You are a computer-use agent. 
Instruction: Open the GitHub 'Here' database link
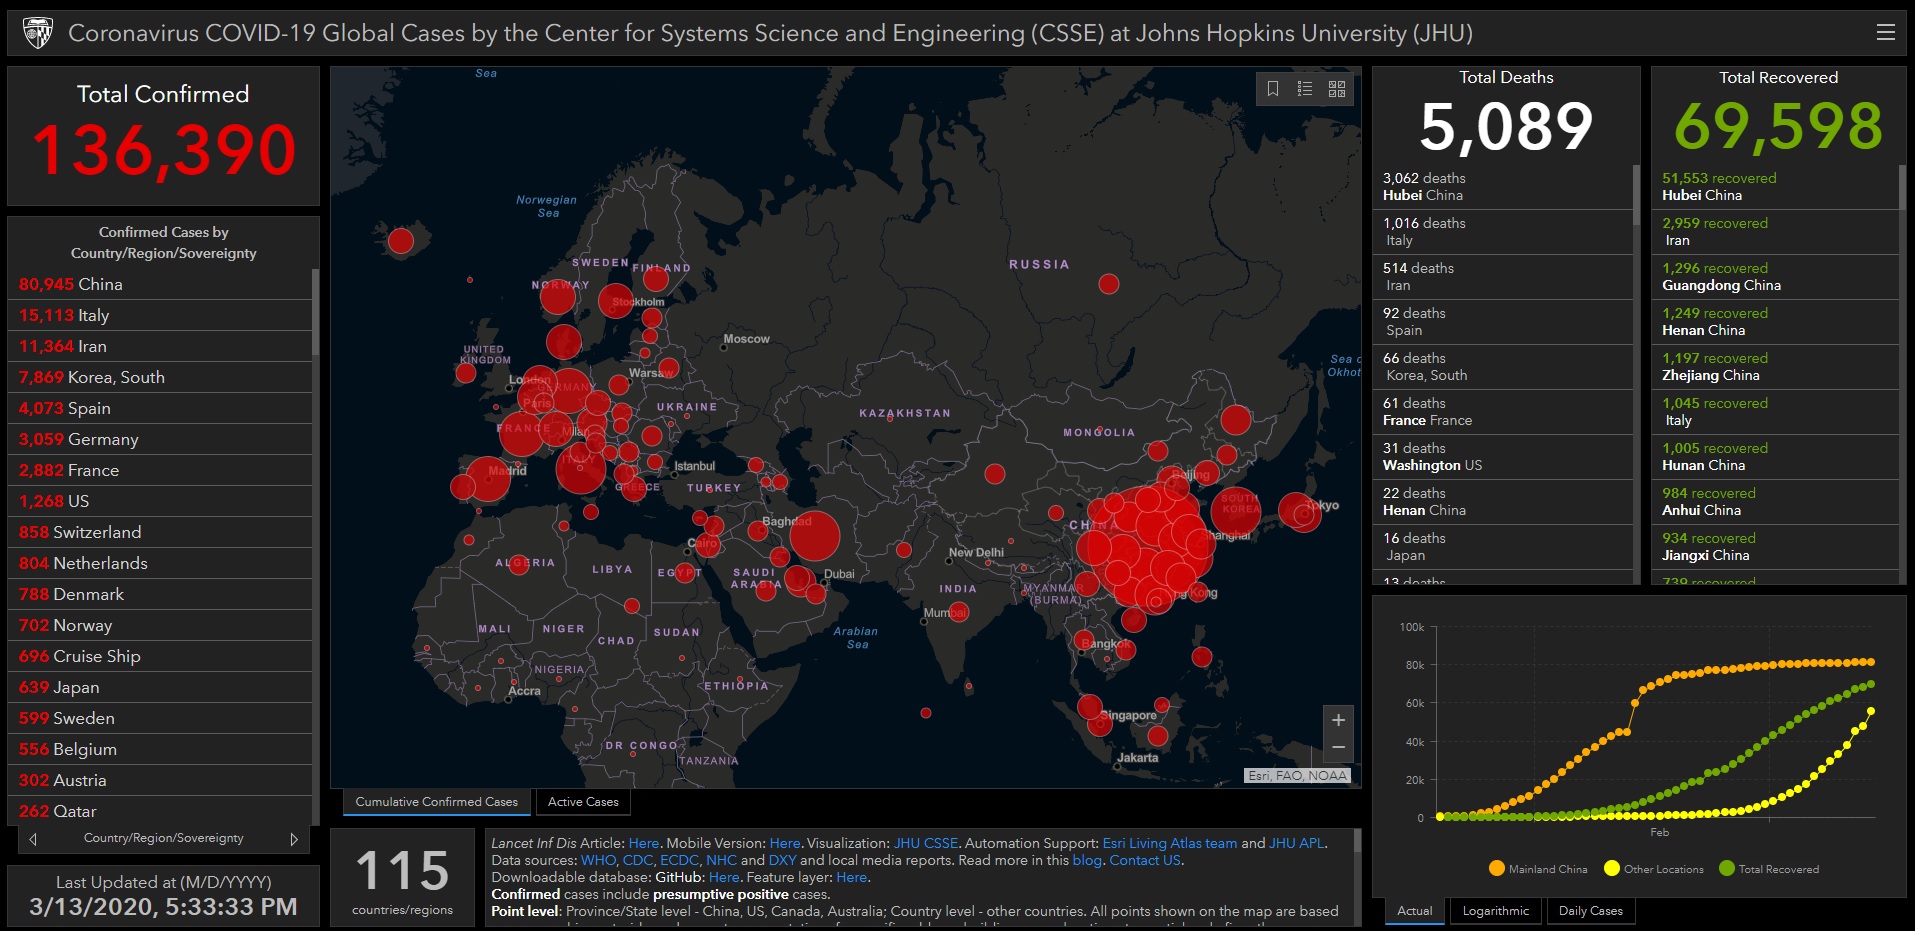click(x=724, y=877)
